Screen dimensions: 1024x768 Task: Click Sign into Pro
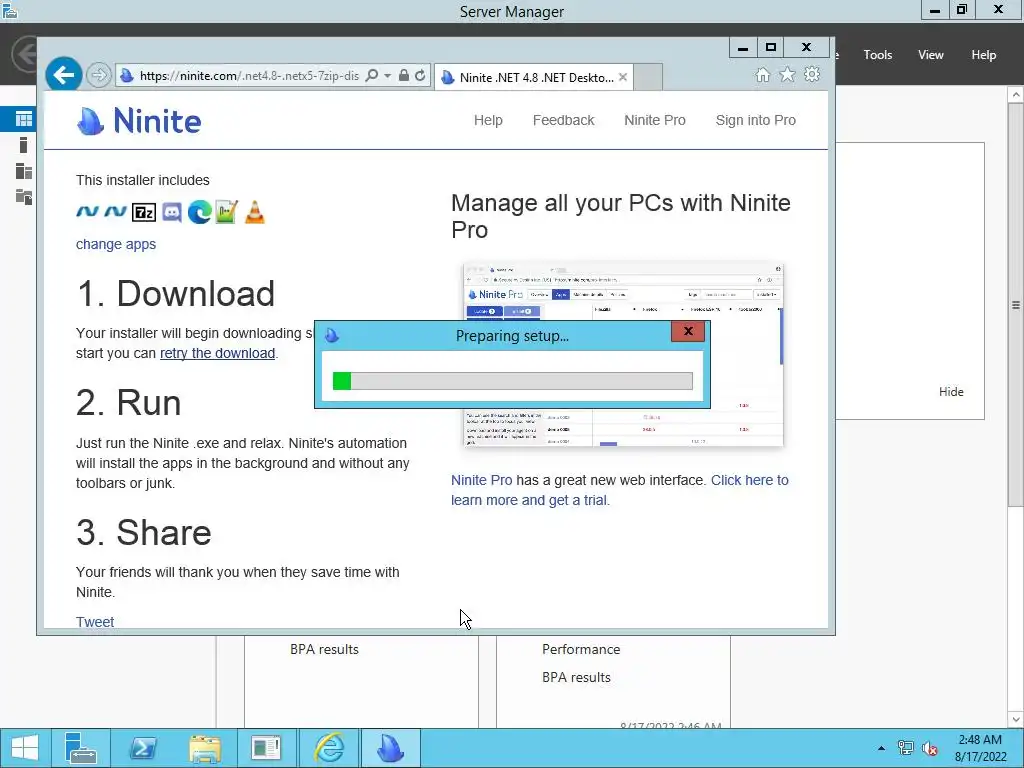[756, 120]
